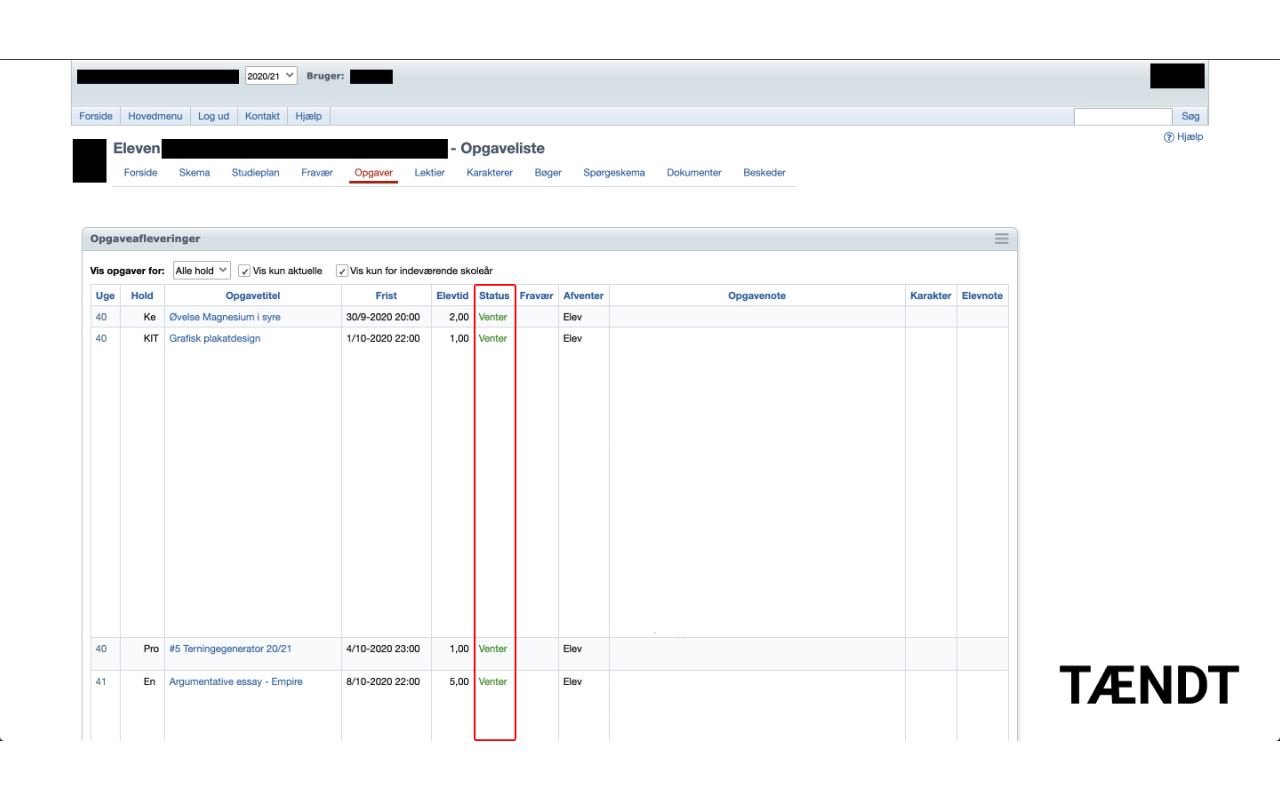Viewport: 1280px width, 800px height.
Task: Switch to the Studieplan tab
Action: (x=255, y=172)
